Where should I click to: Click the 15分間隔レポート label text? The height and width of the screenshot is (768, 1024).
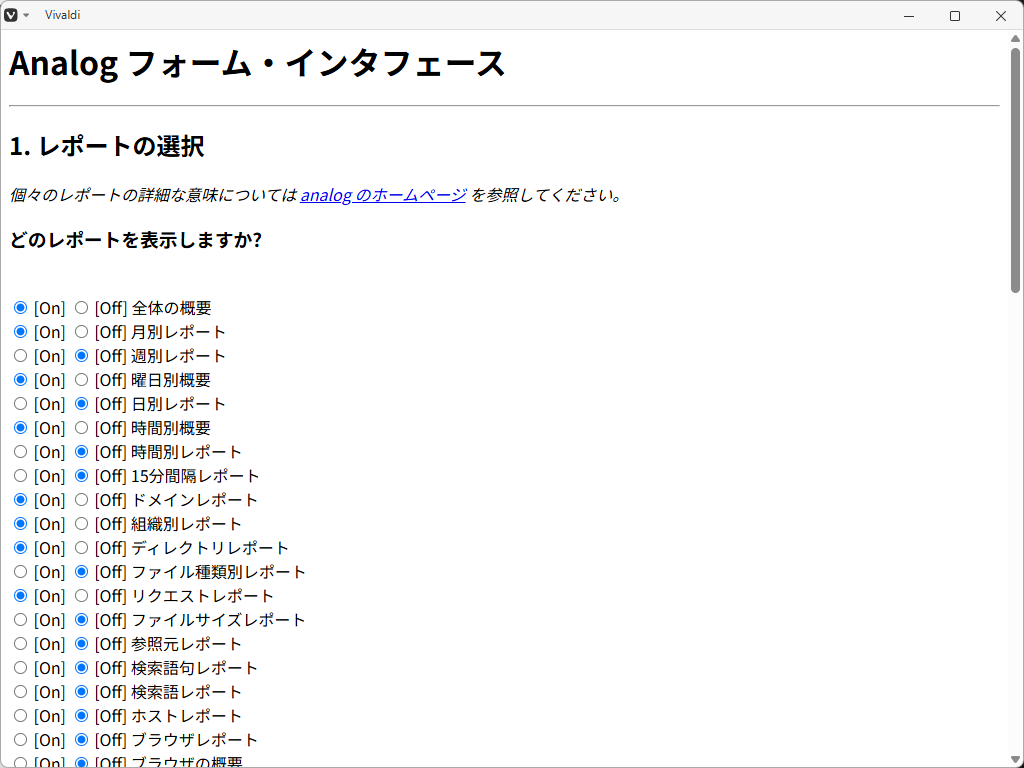pos(195,476)
